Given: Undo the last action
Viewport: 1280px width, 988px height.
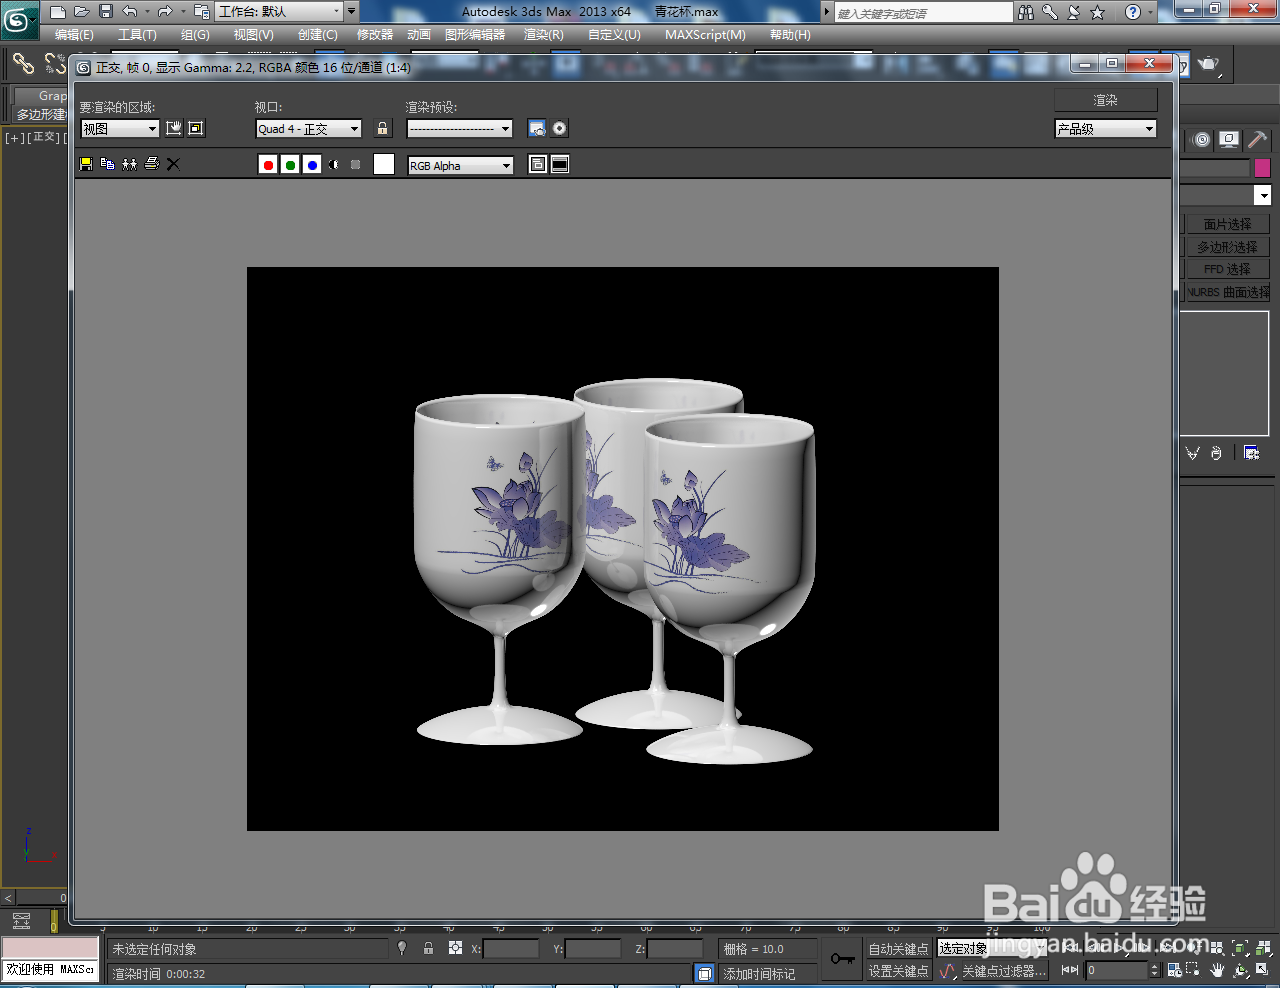Looking at the screenshot, I should (130, 12).
